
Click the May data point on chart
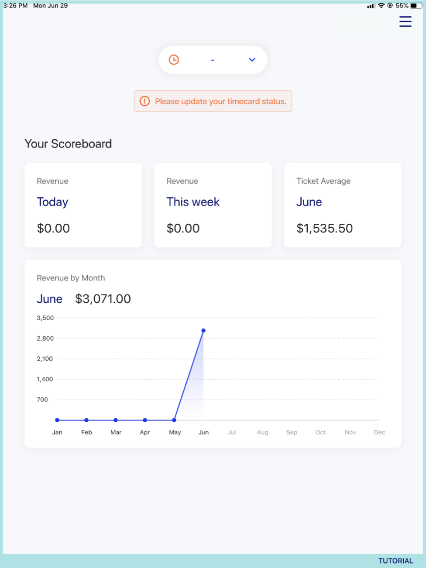[174, 420]
